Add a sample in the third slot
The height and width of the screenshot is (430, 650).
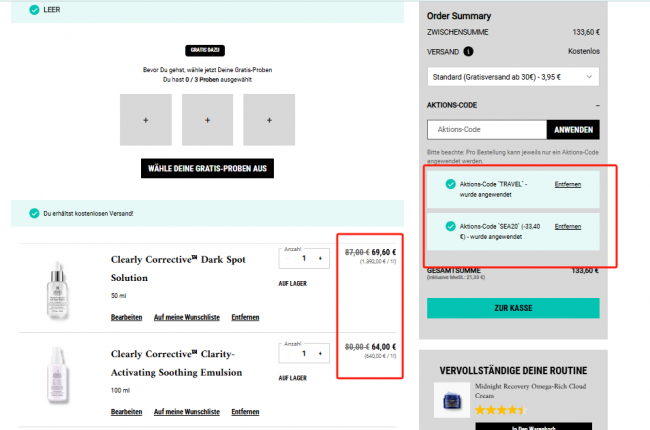tap(269, 120)
